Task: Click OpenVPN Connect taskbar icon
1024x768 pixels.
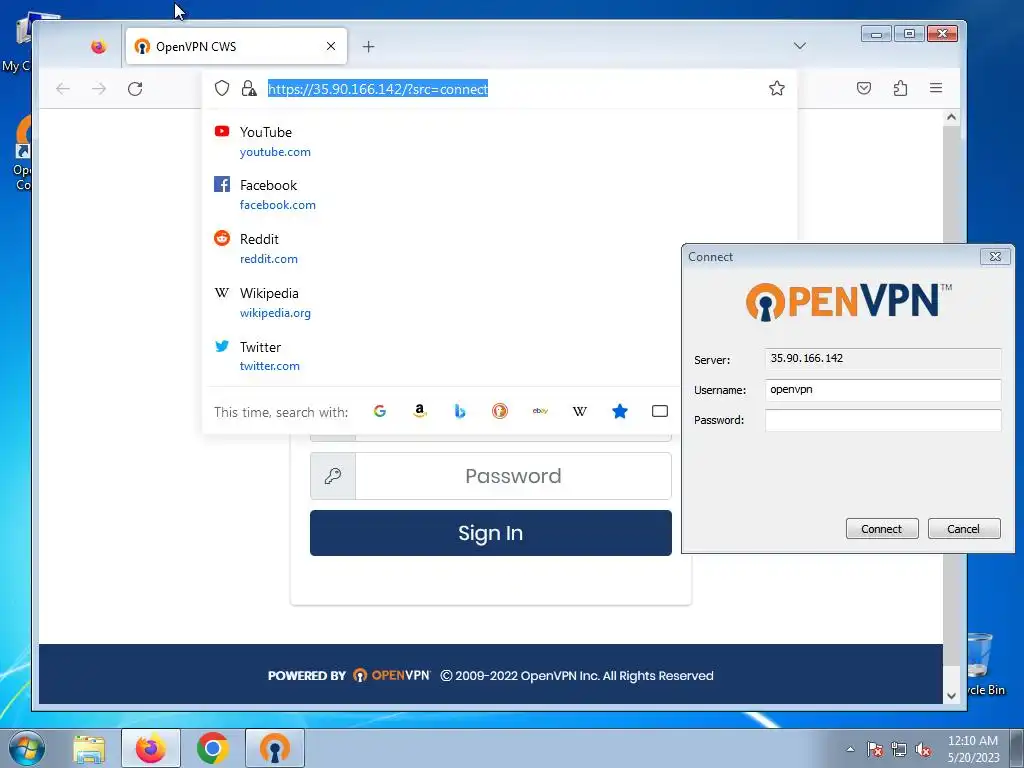Action: pos(274,748)
